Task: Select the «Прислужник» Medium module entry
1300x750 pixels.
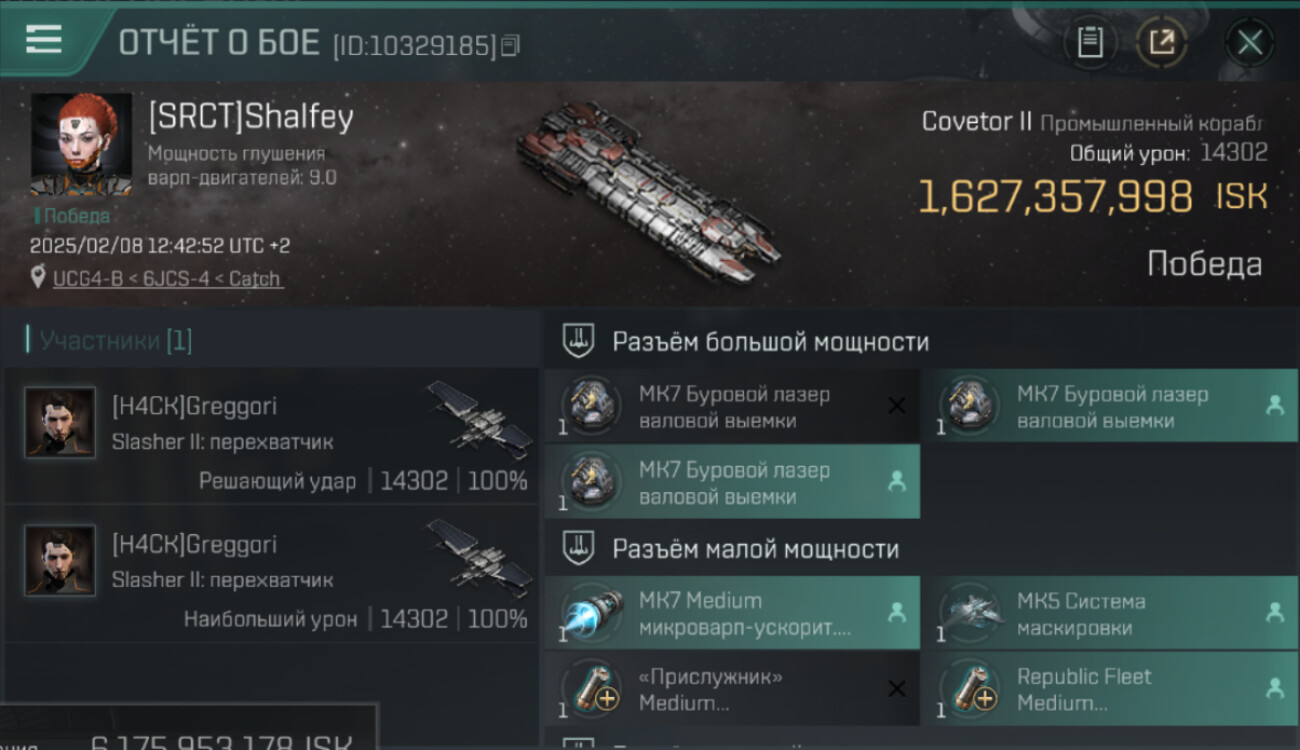Action: 732,689
